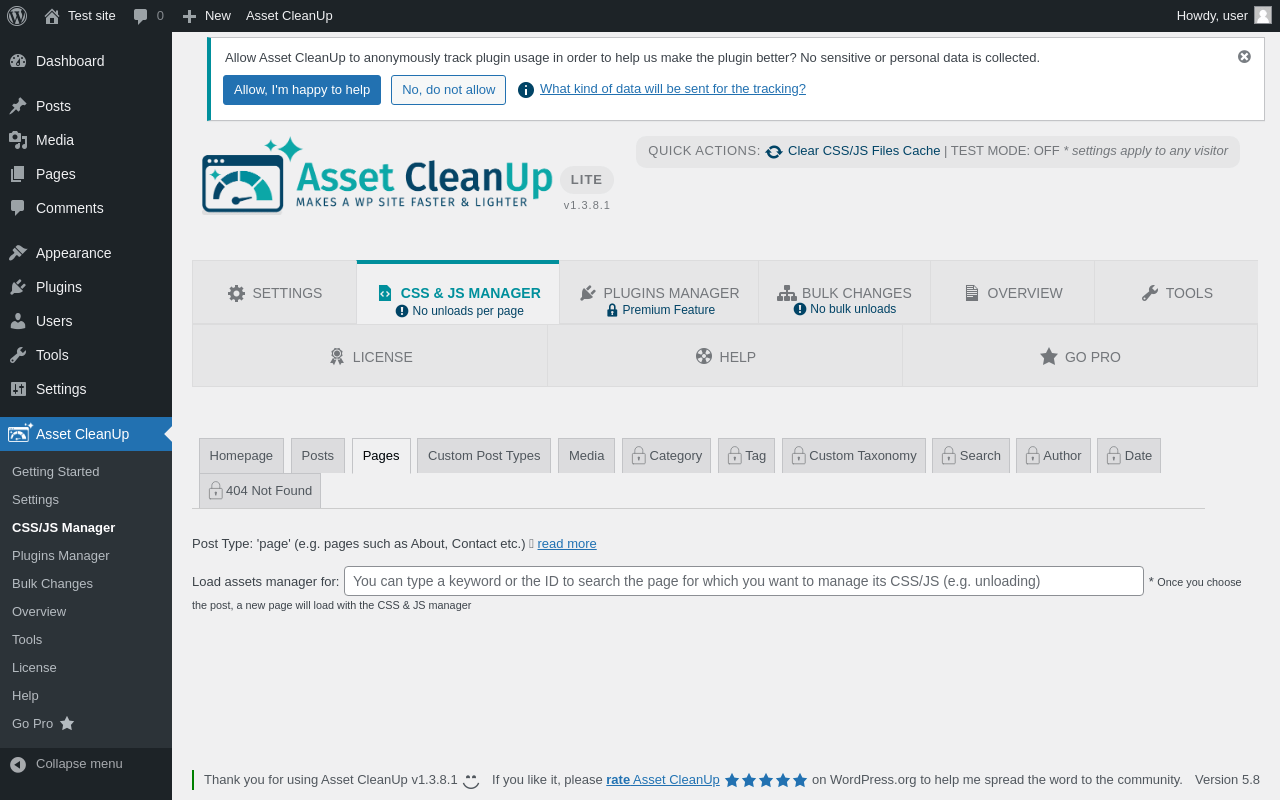Open the TOOLS tab
Viewport: 1280px width, 800px height.
pyautogui.click(x=1176, y=293)
